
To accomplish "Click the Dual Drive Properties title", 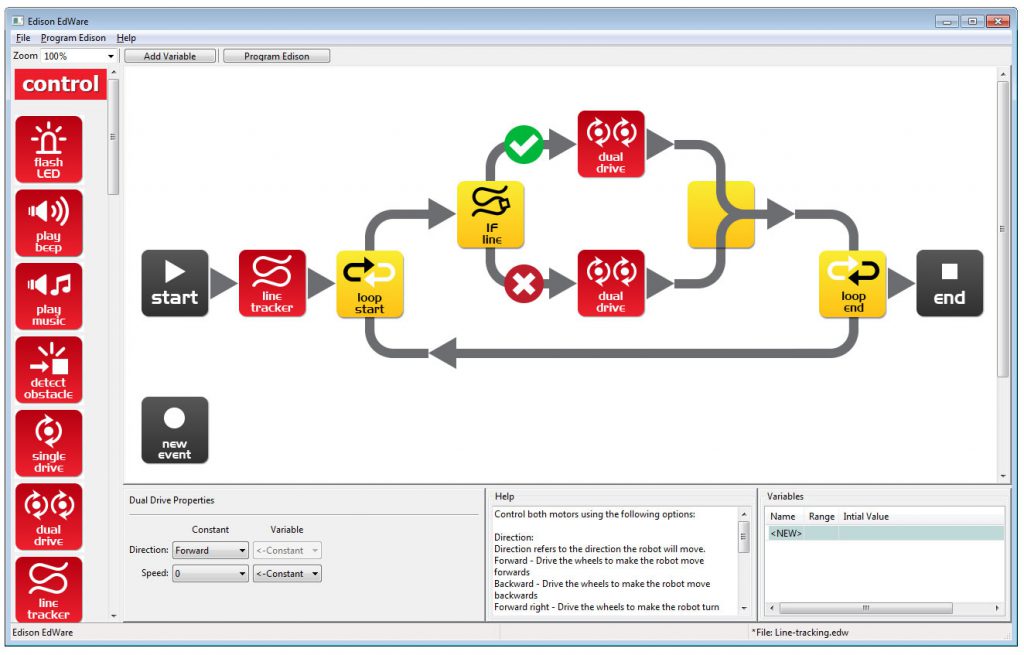I will 172,500.
